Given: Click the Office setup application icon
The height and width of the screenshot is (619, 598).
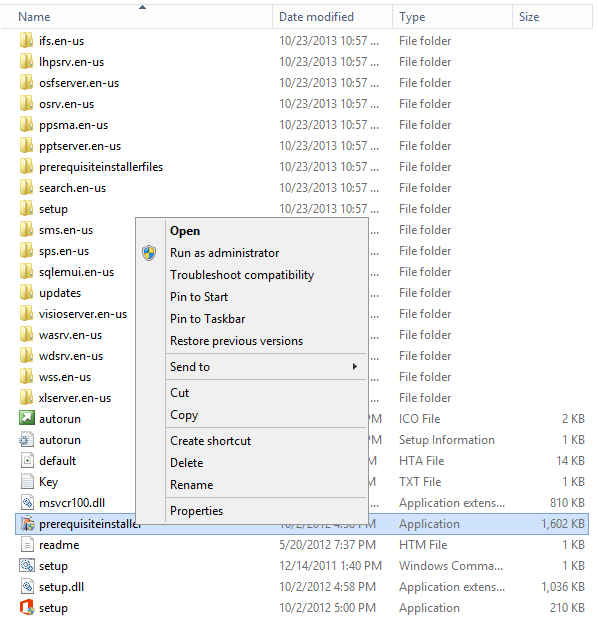Looking at the screenshot, I should [x=27, y=608].
